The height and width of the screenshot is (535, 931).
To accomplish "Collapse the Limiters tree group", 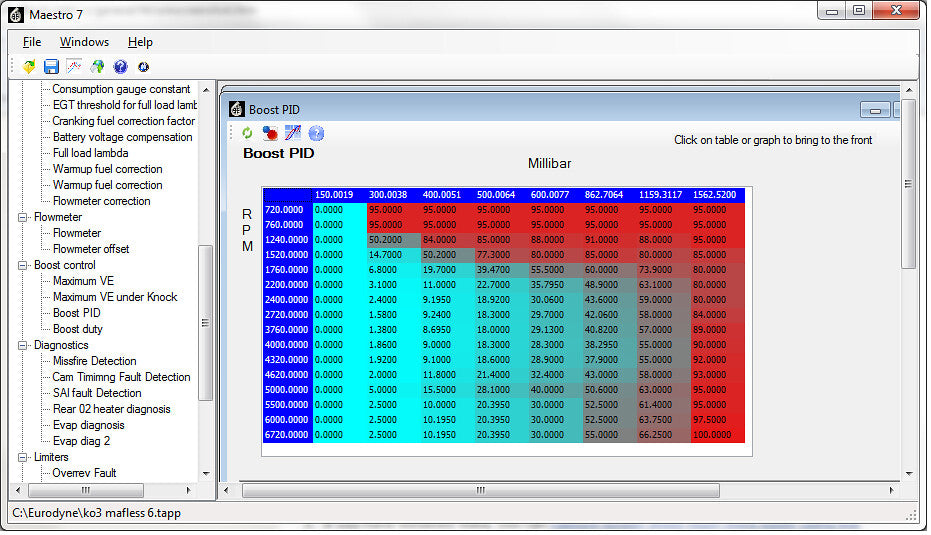I will tap(23, 458).
